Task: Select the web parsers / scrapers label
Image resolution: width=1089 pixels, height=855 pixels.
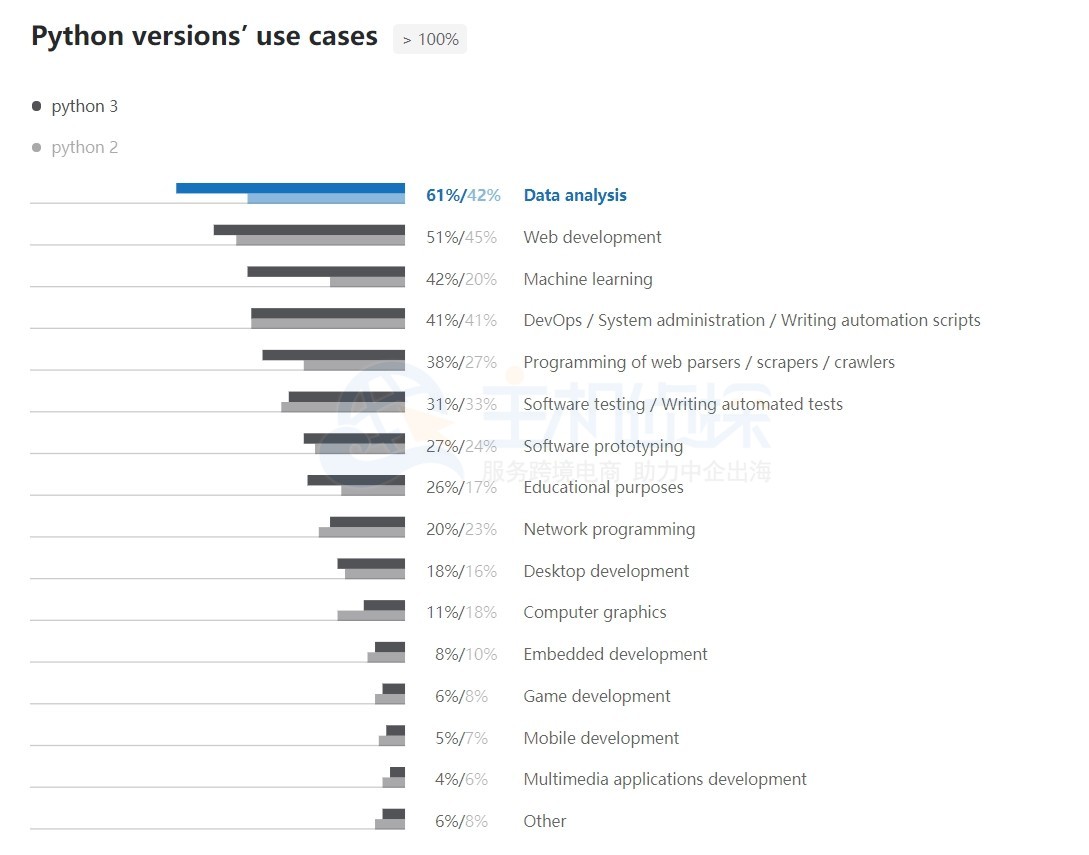Action: [709, 362]
